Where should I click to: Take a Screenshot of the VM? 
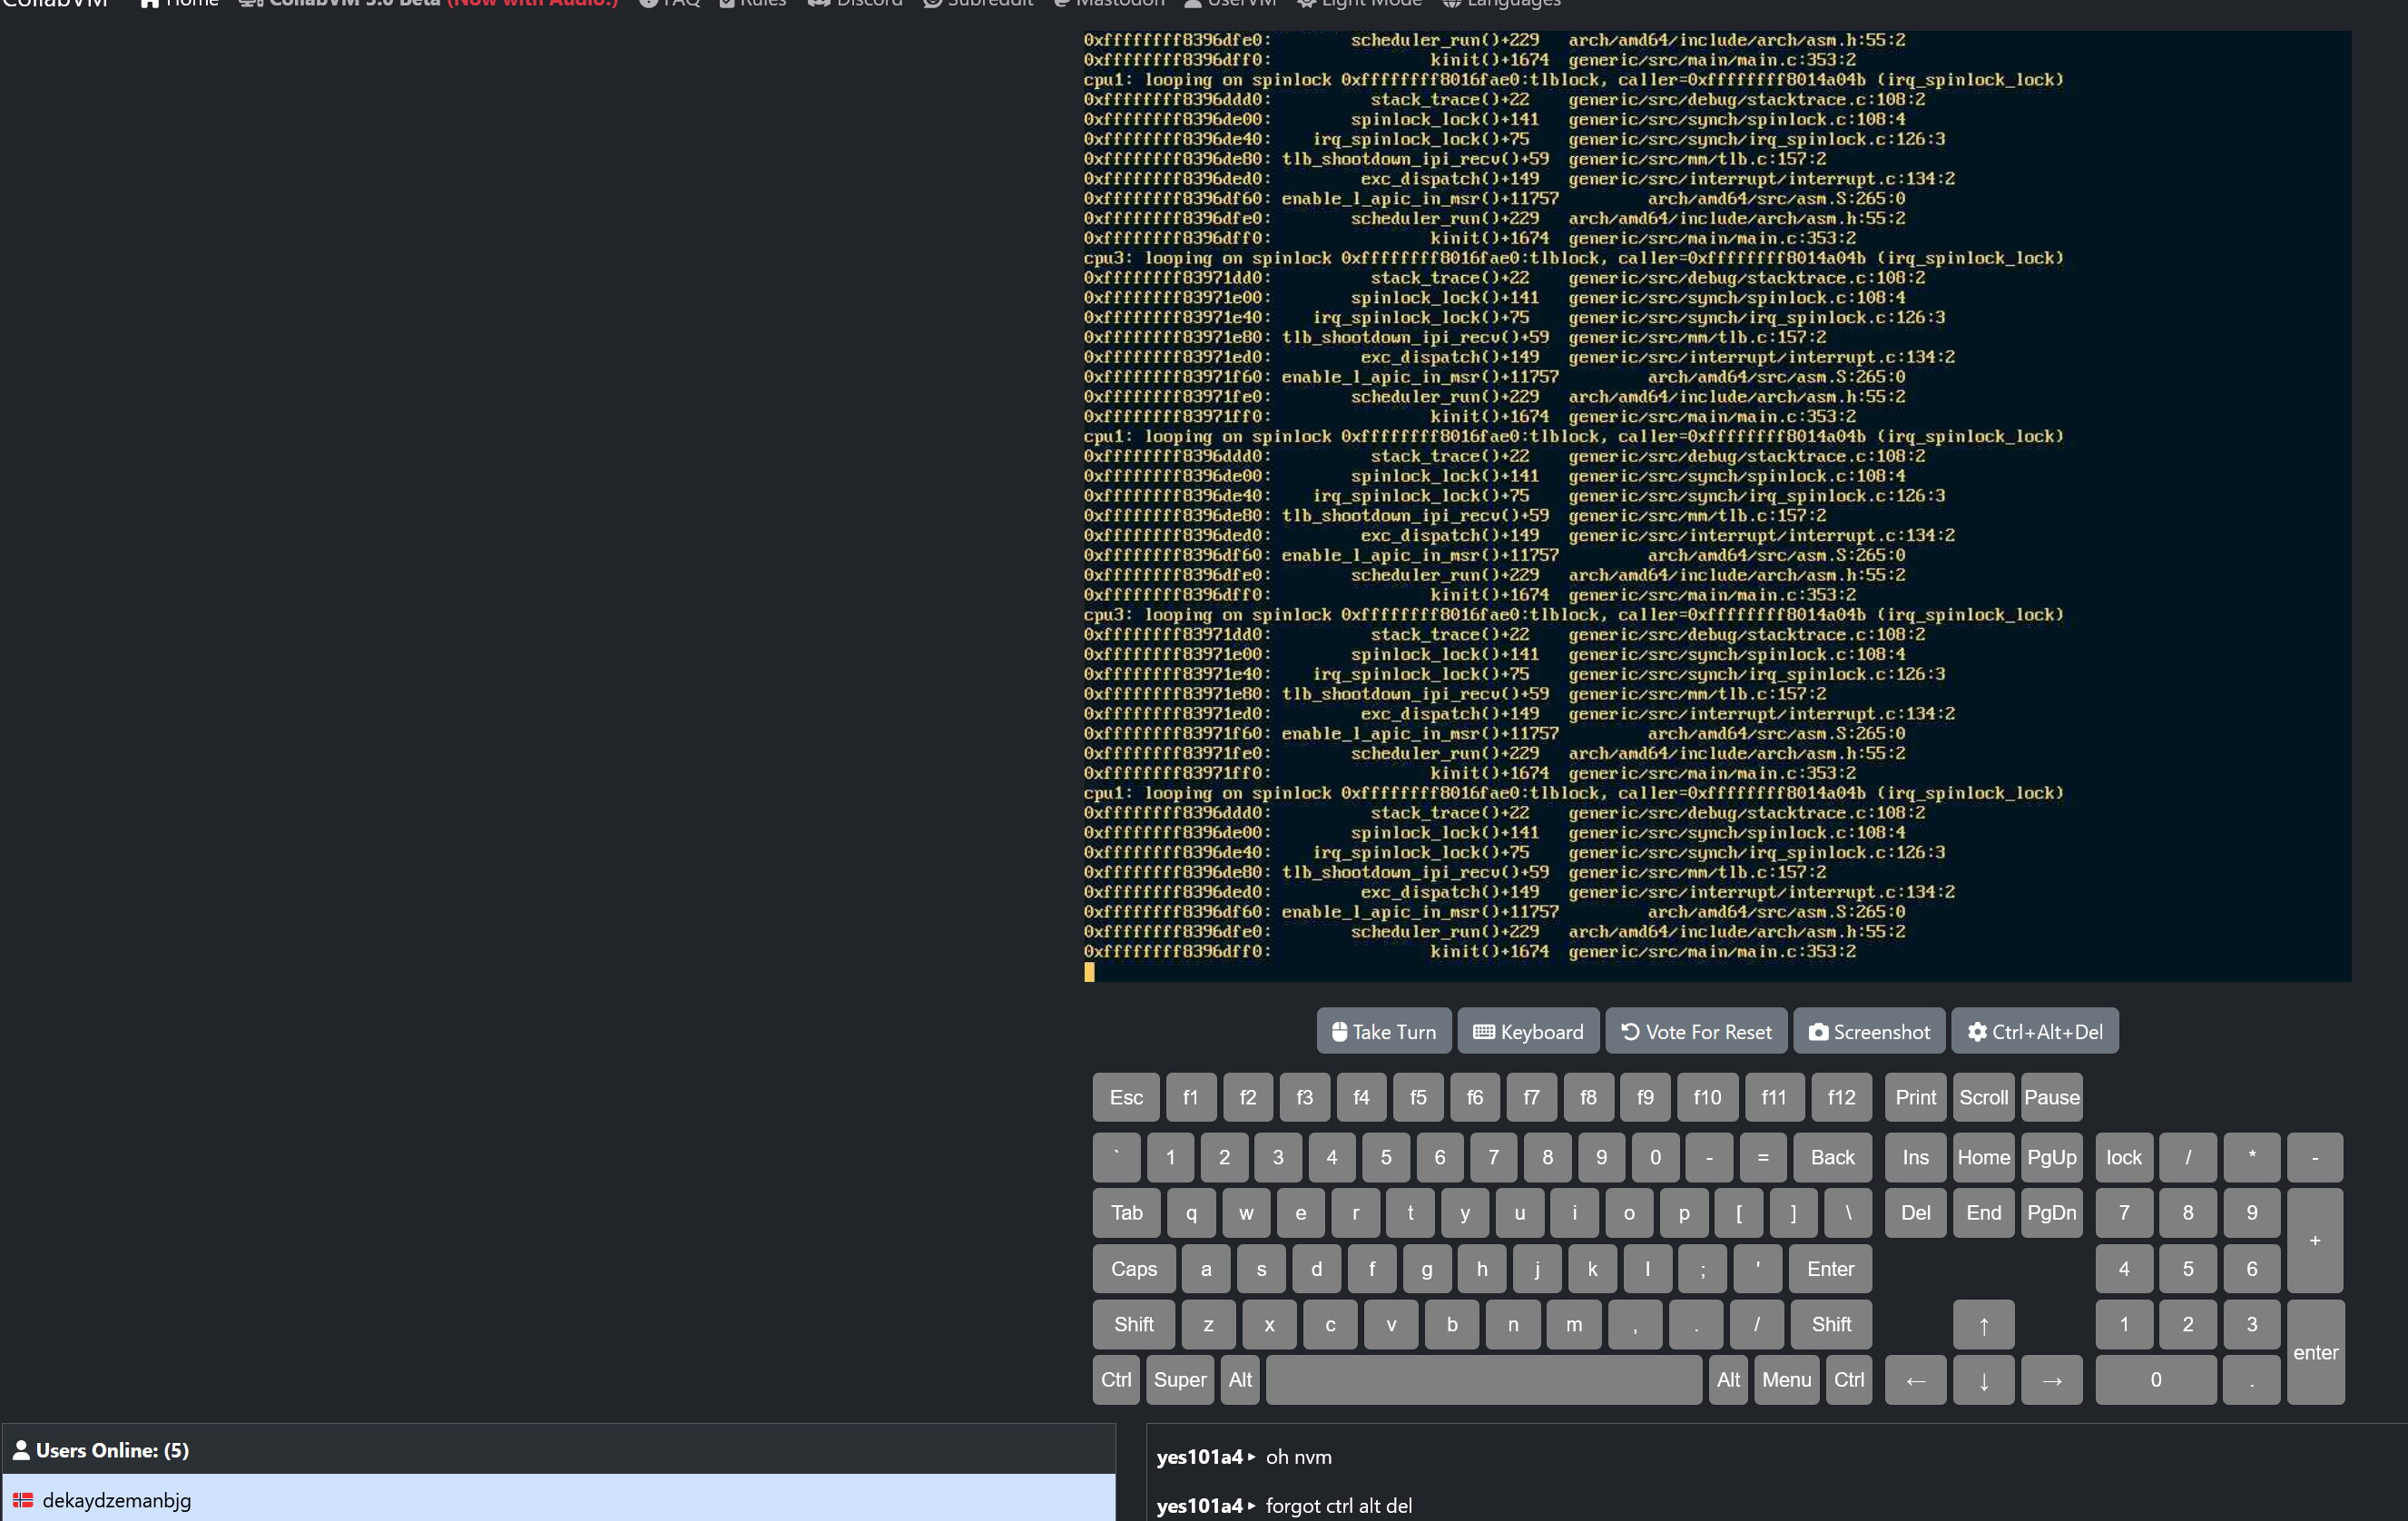pos(1868,1031)
